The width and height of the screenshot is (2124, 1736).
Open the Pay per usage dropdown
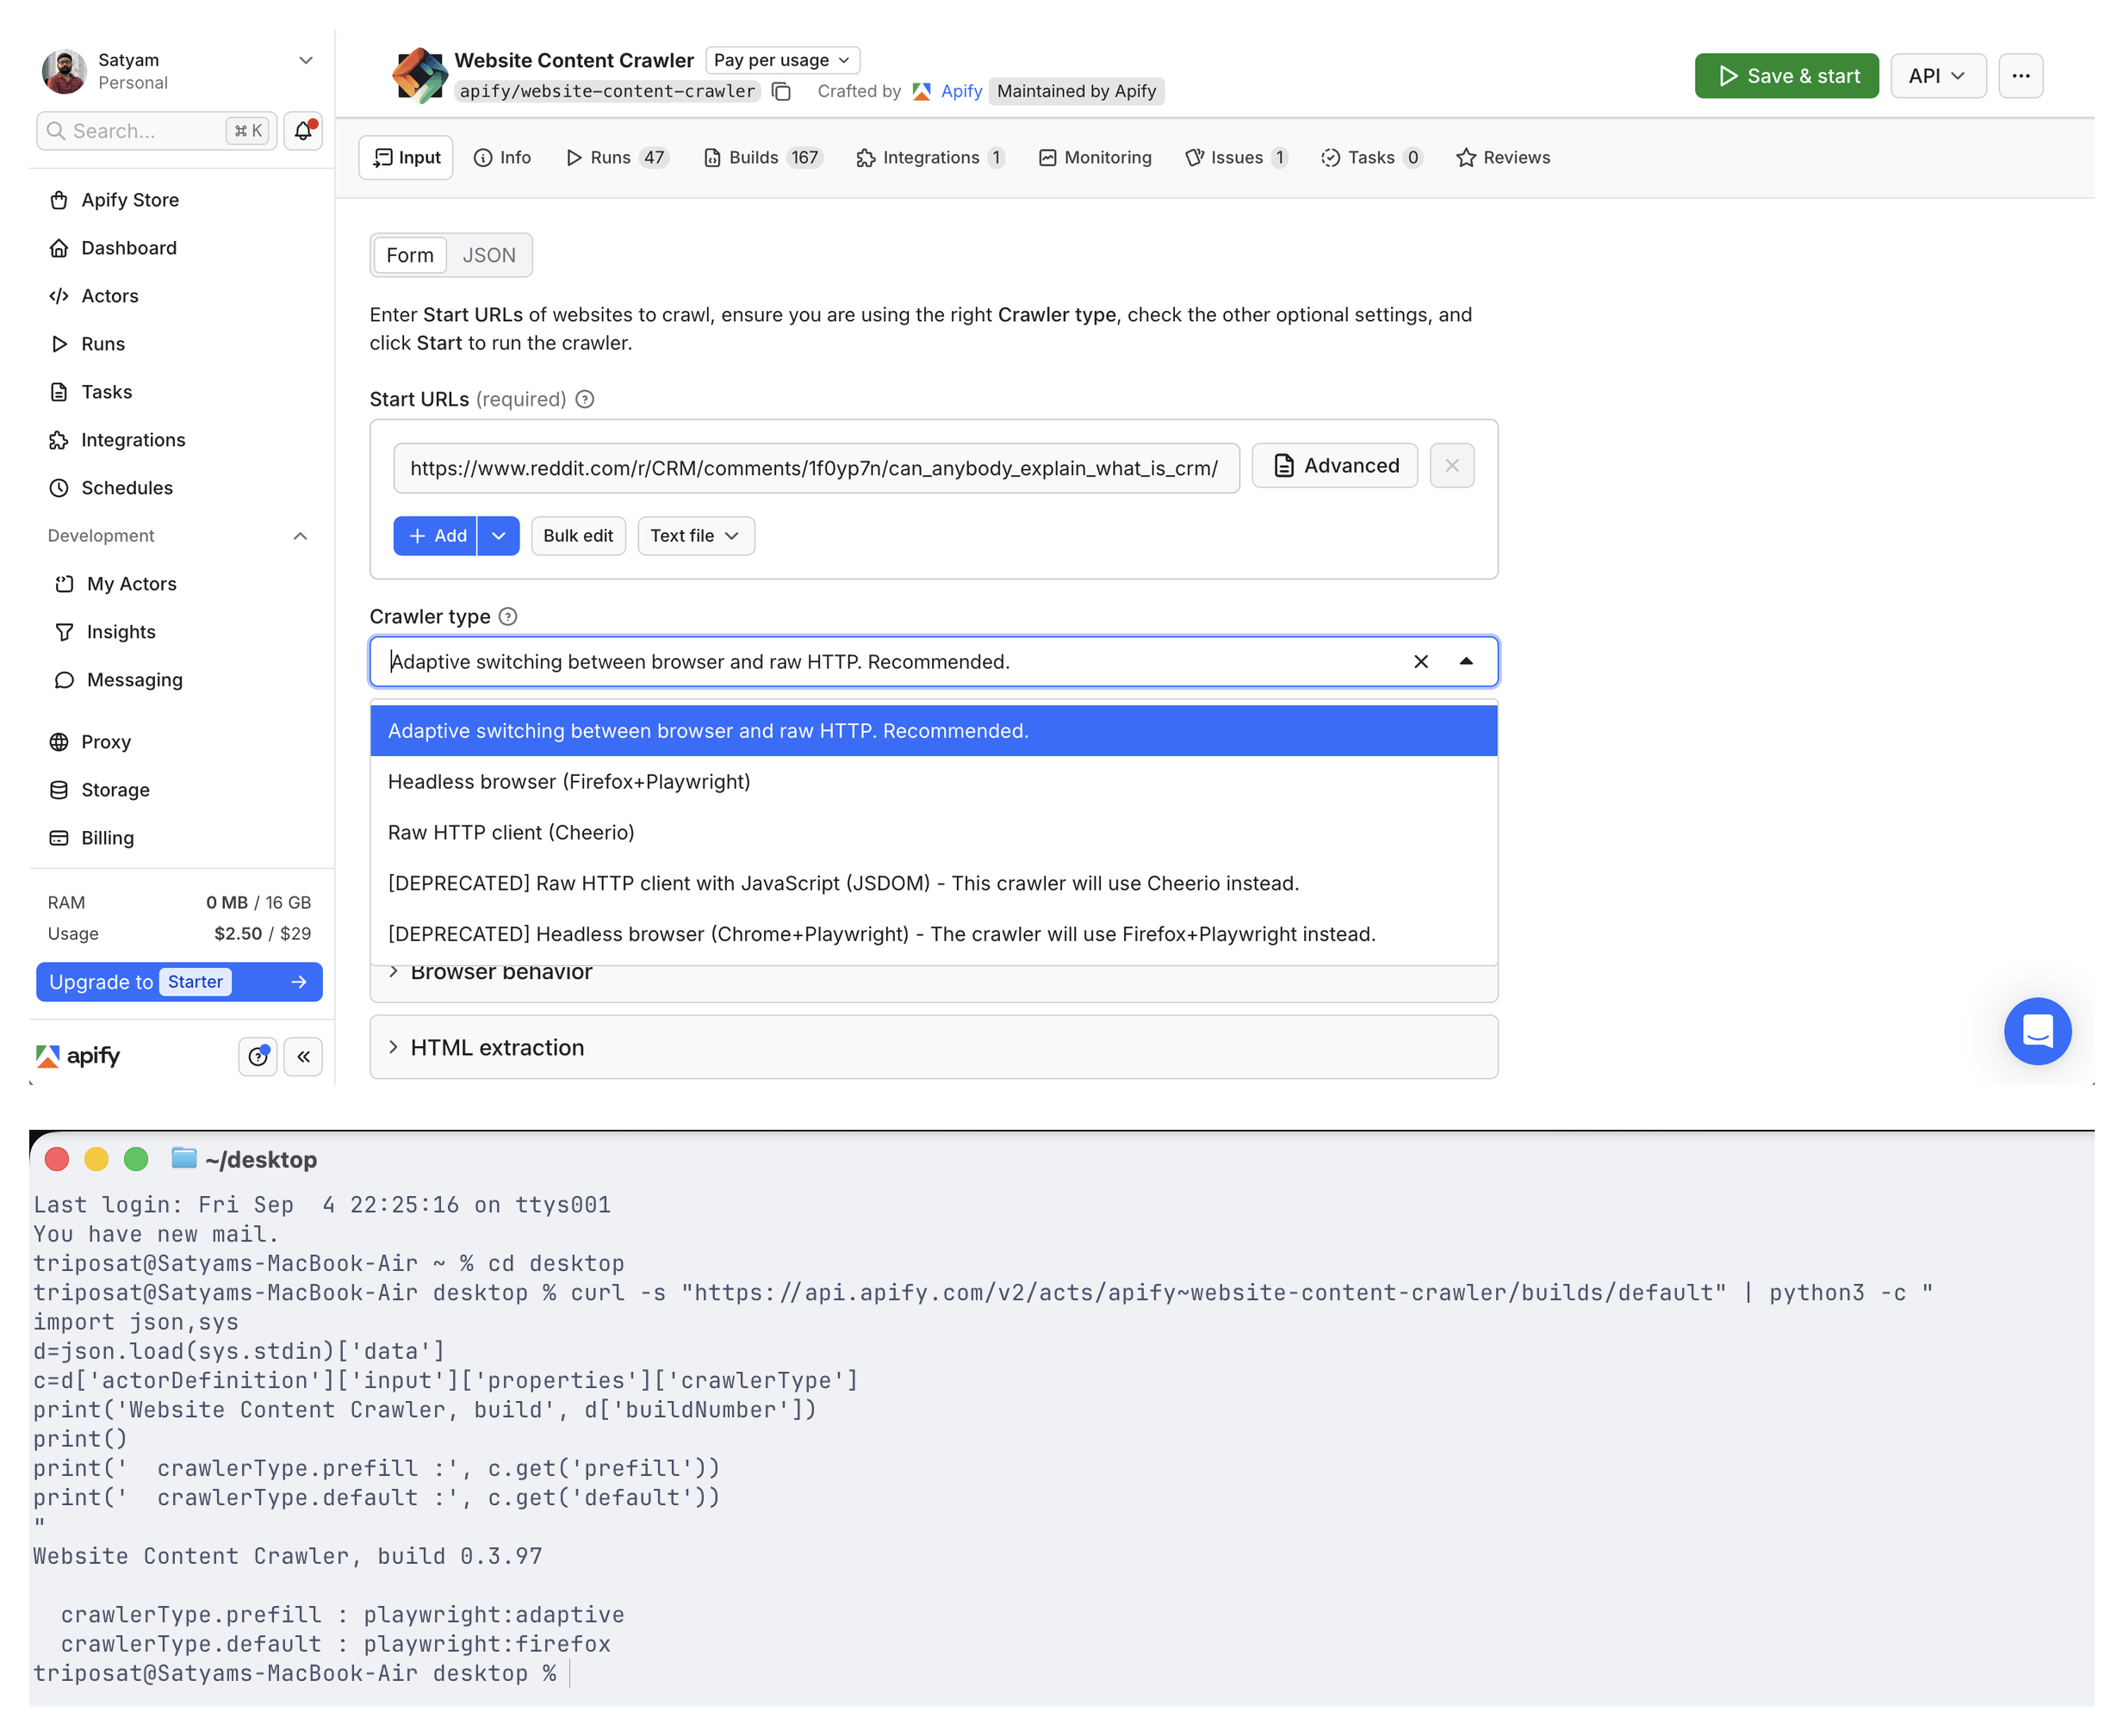point(782,60)
